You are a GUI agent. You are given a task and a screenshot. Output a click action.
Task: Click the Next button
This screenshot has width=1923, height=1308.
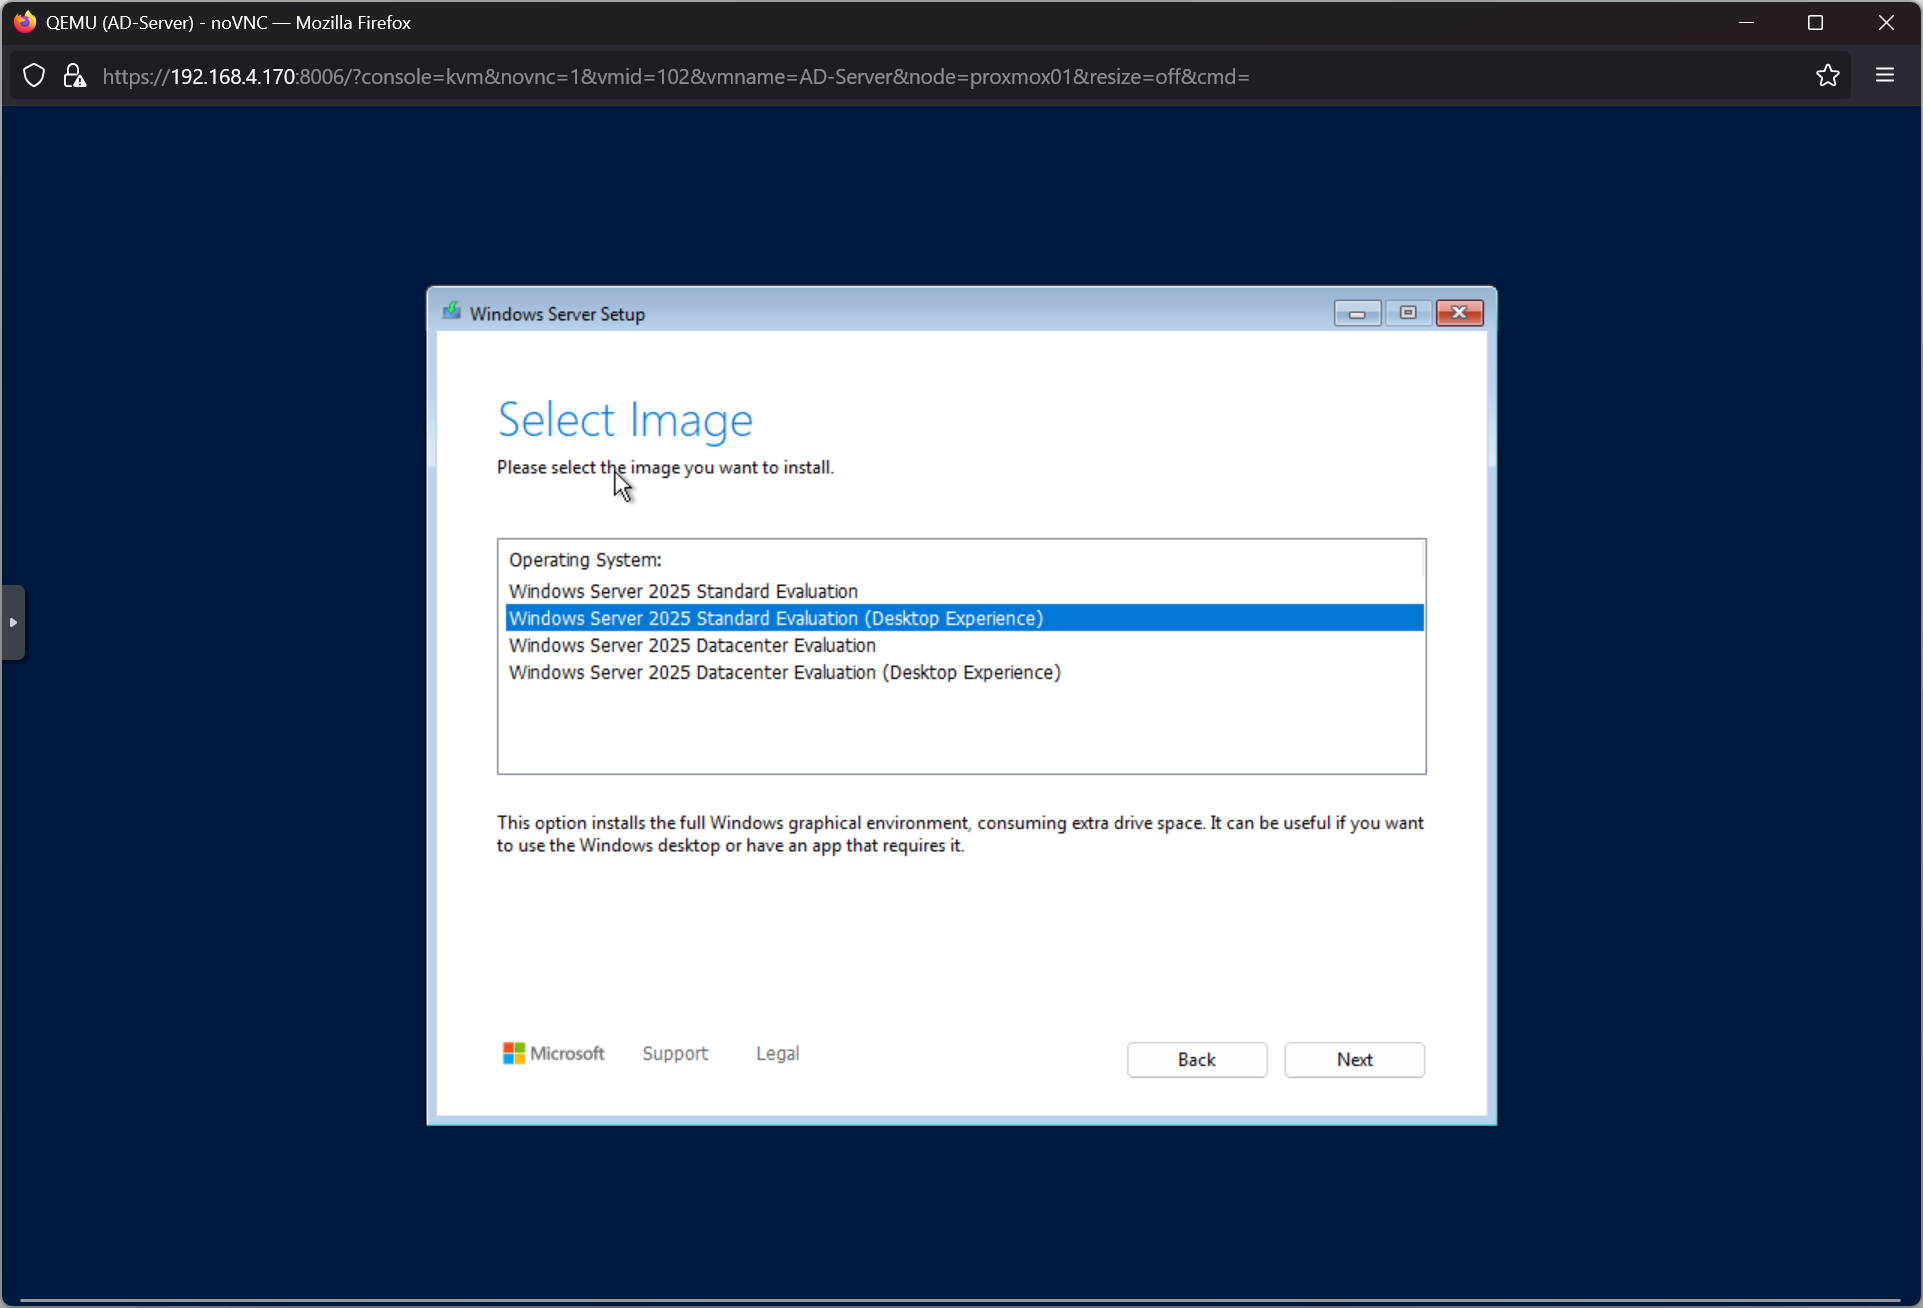(1354, 1059)
